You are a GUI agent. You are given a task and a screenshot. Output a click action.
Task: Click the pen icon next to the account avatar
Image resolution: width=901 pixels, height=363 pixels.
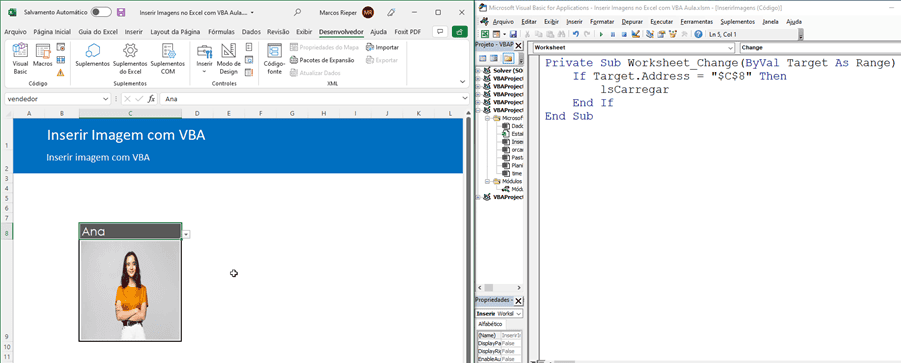coord(391,12)
